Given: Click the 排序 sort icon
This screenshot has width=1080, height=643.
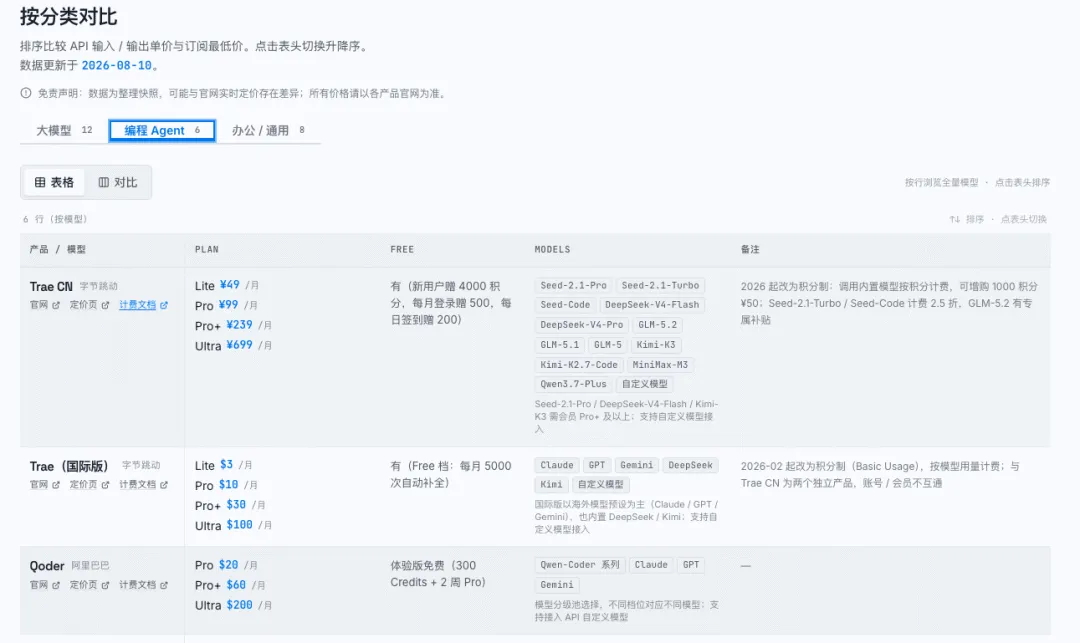Looking at the screenshot, I should coord(955,219).
